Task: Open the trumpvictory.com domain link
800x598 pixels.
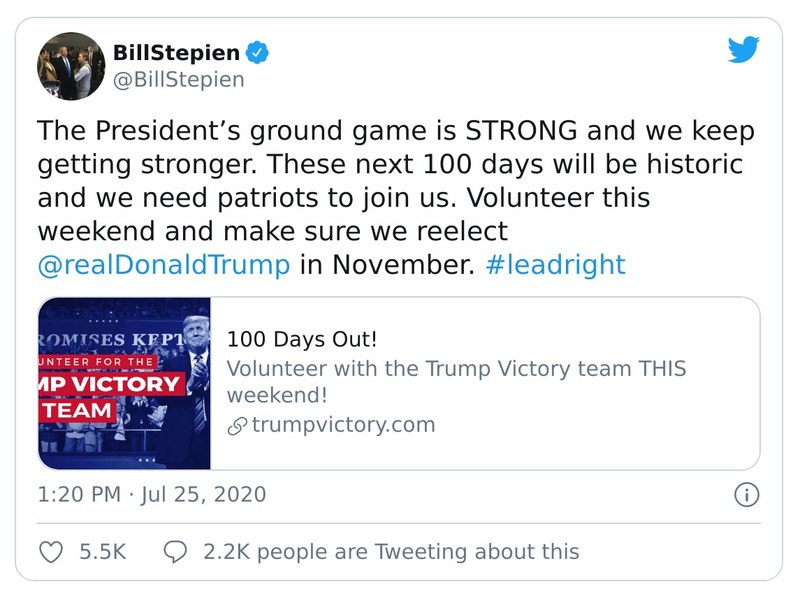Action: 343,425
